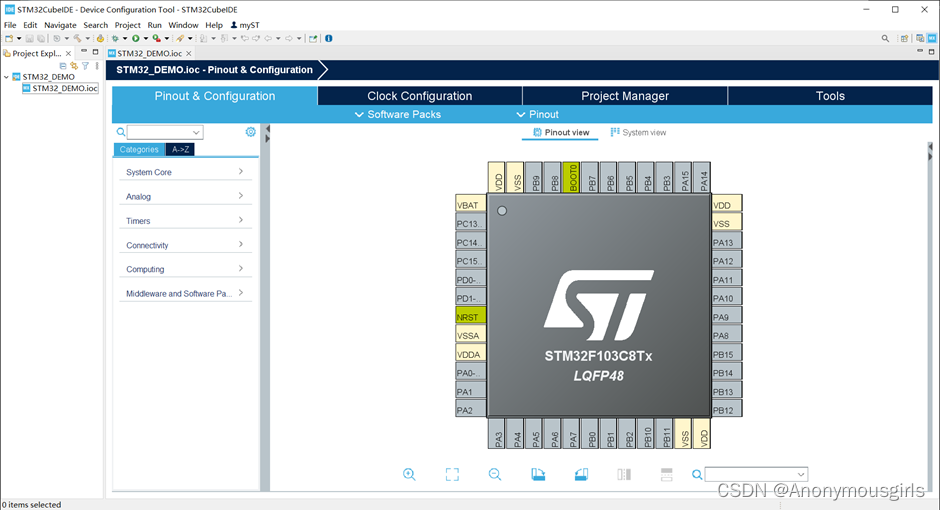The height and width of the screenshot is (510, 940).
Task: Open the myST menu
Action: (245, 25)
